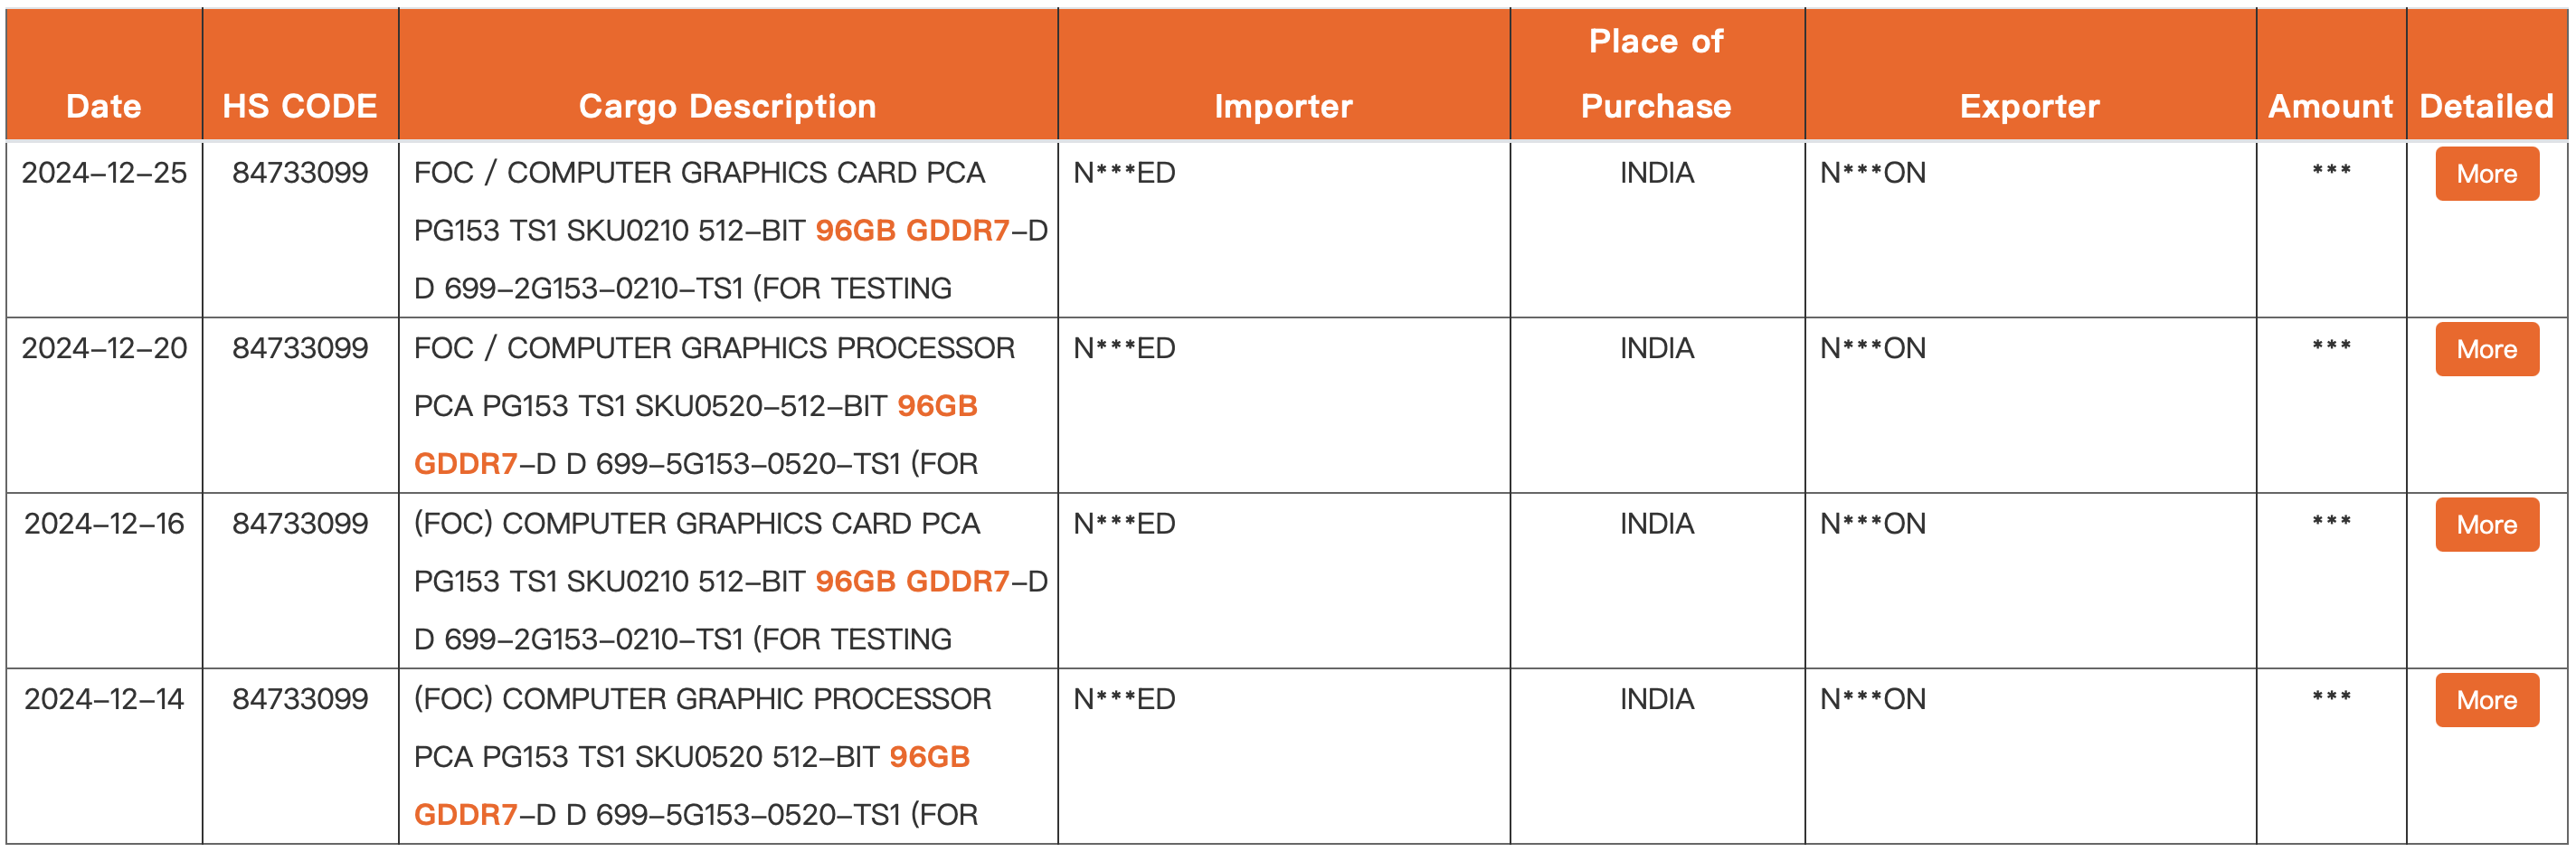Open More details for the 2024-12-25 record
This screenshot has height=852, width=2576.
click(2486, 174)
